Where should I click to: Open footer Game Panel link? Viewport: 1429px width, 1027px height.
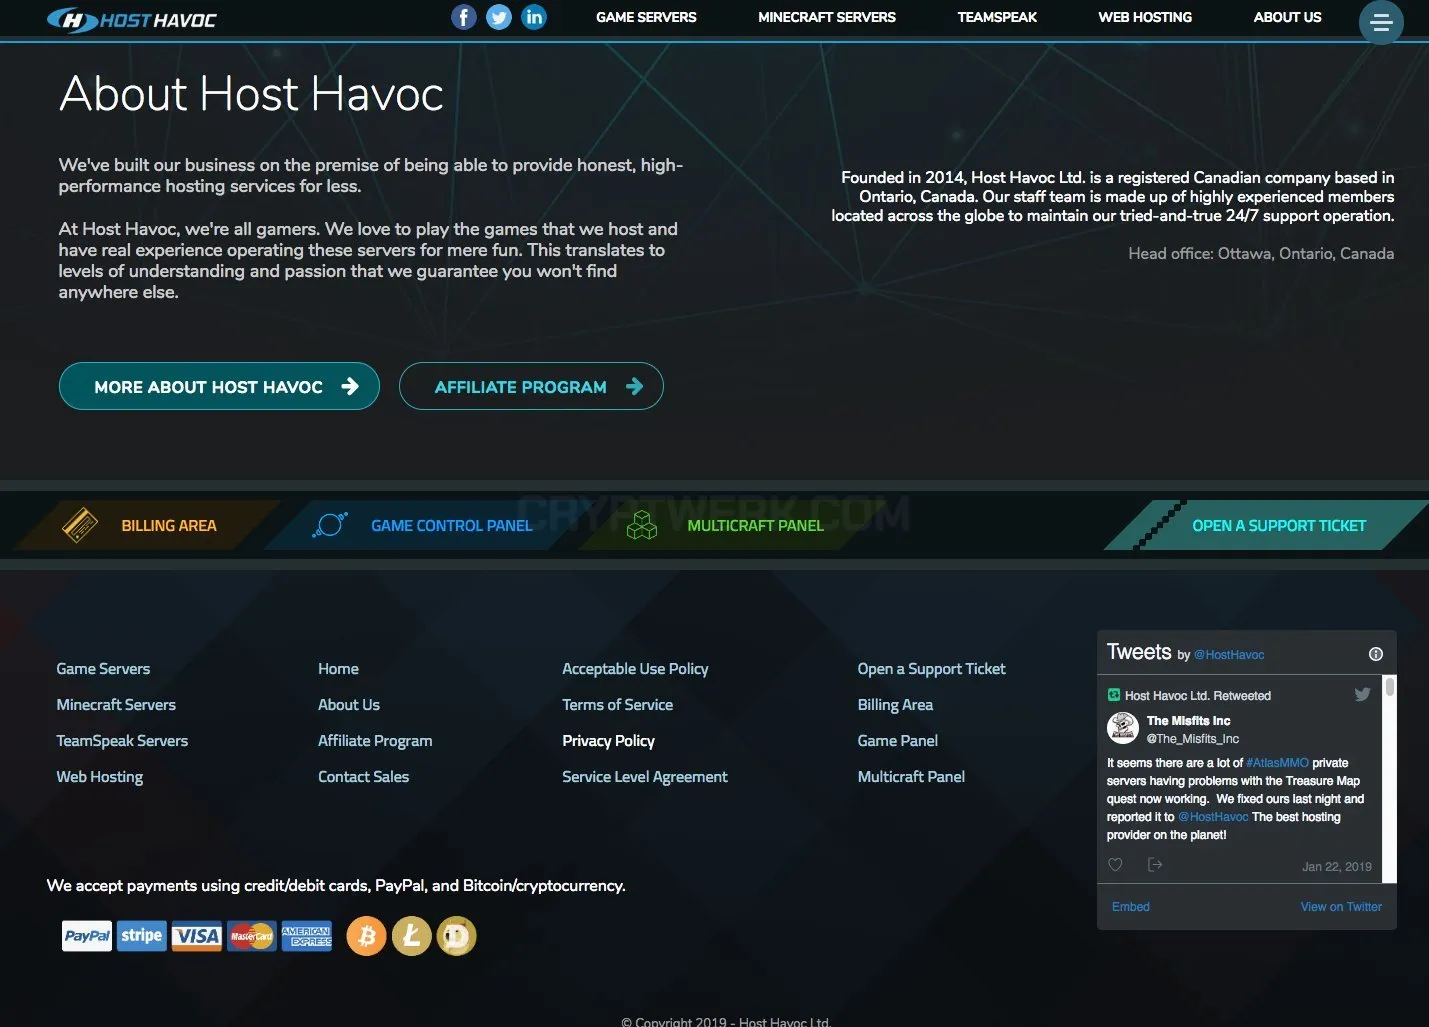(x=897, y=741)
